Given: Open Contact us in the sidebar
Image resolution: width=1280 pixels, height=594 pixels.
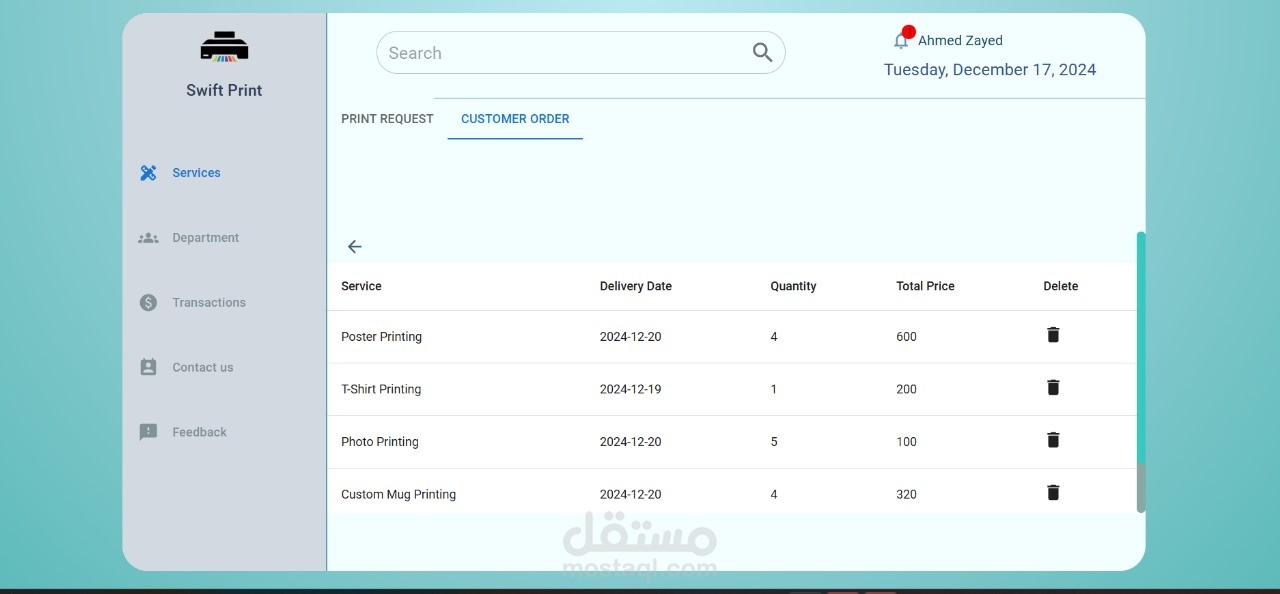Looking at the screenshot, I should point(202,367).
